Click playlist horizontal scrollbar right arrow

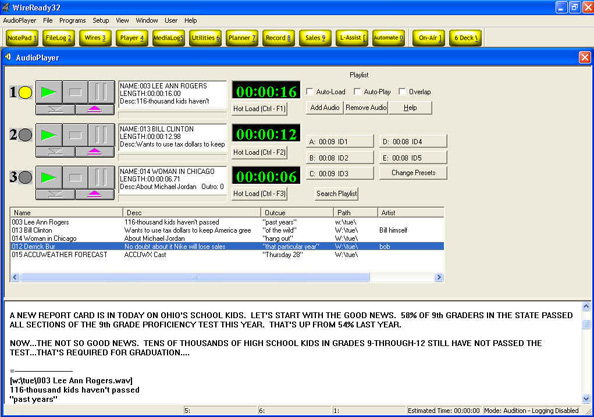click(439, 277)
